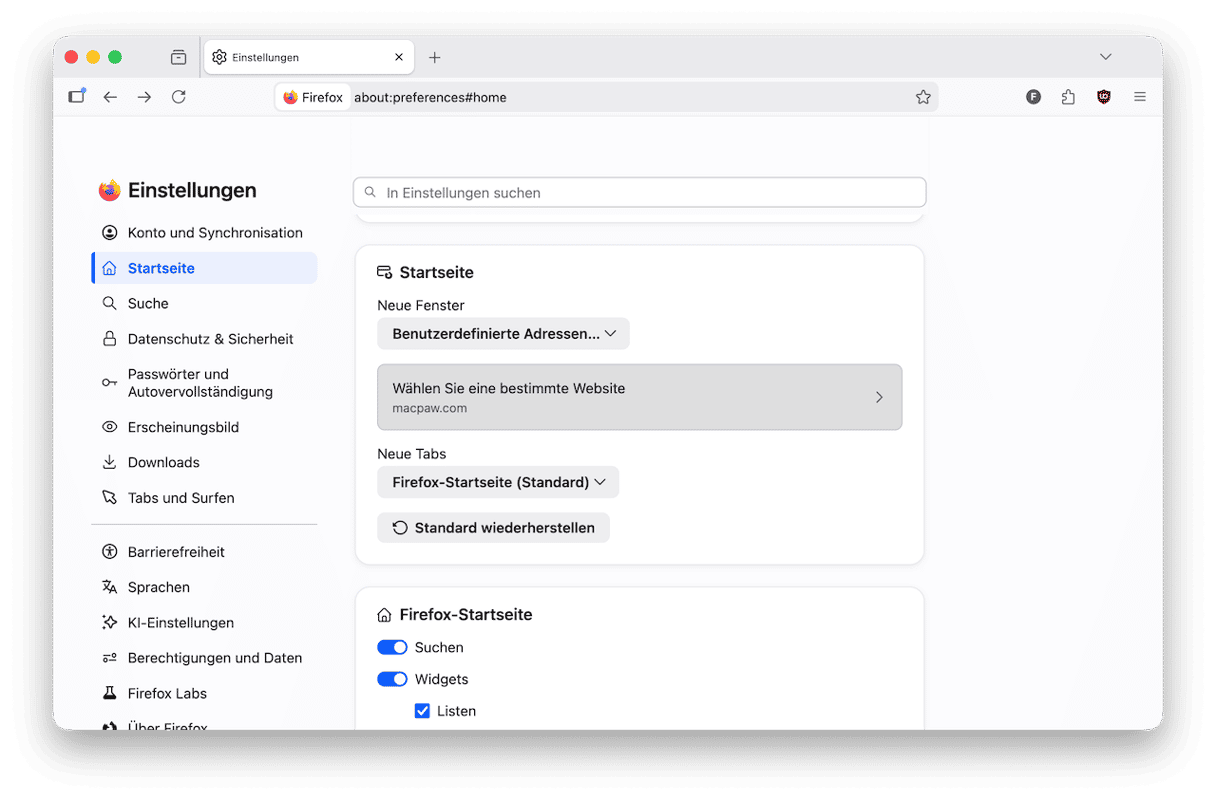Screen dimensions: 1216x800
Task: Bookmark this page with the star icon
Action: tap(923, 97)
